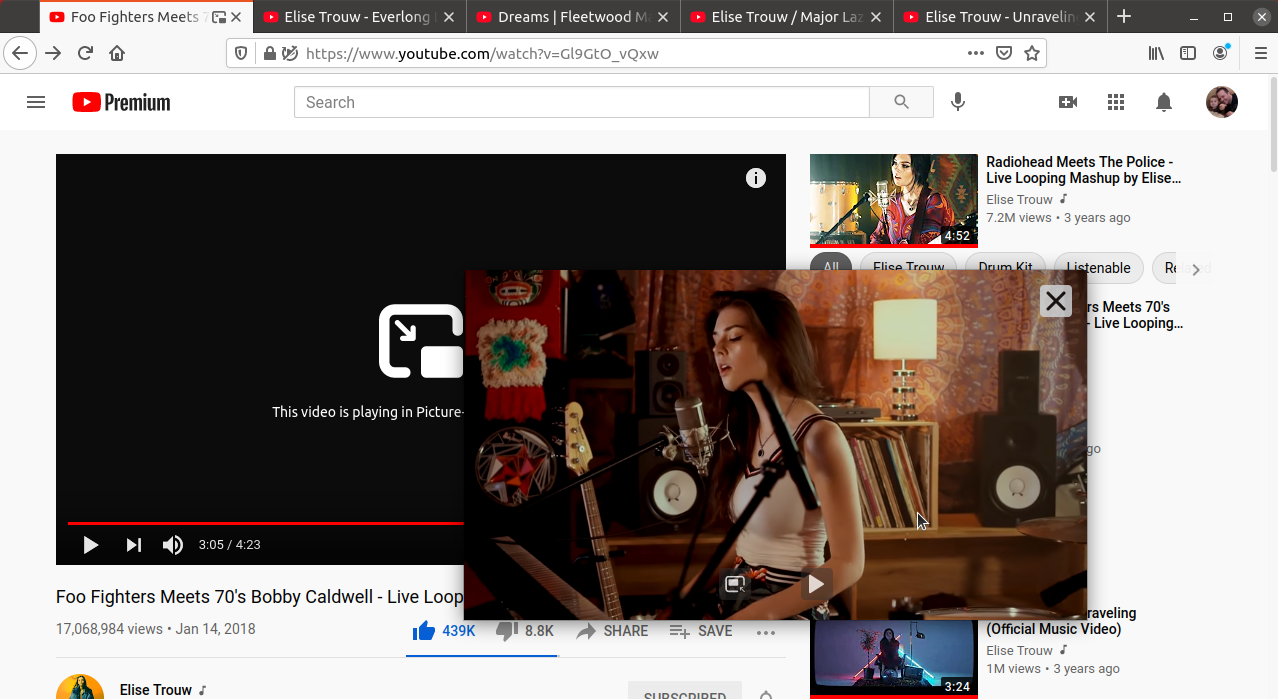Open the Radiohead Meets The Police thumbnail

892,199
